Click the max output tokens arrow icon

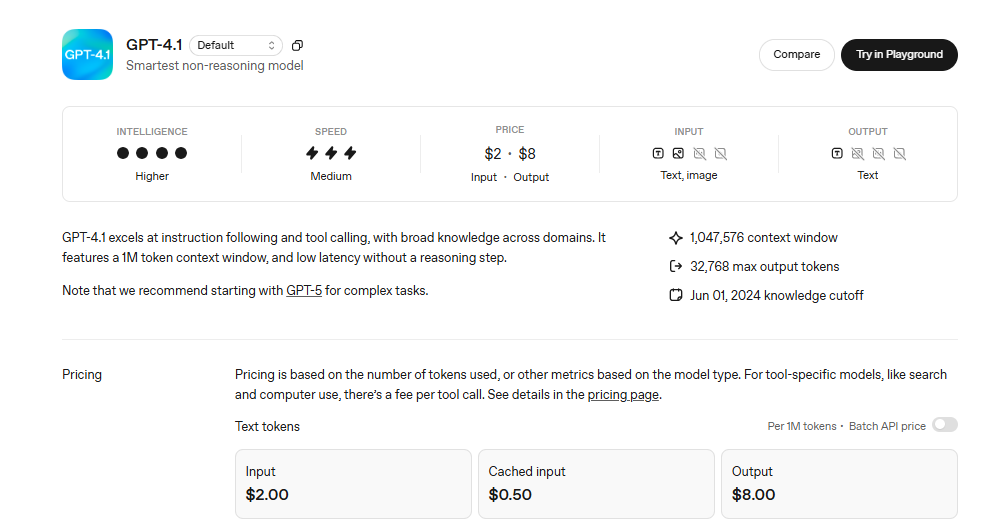(x=676, y=266)
